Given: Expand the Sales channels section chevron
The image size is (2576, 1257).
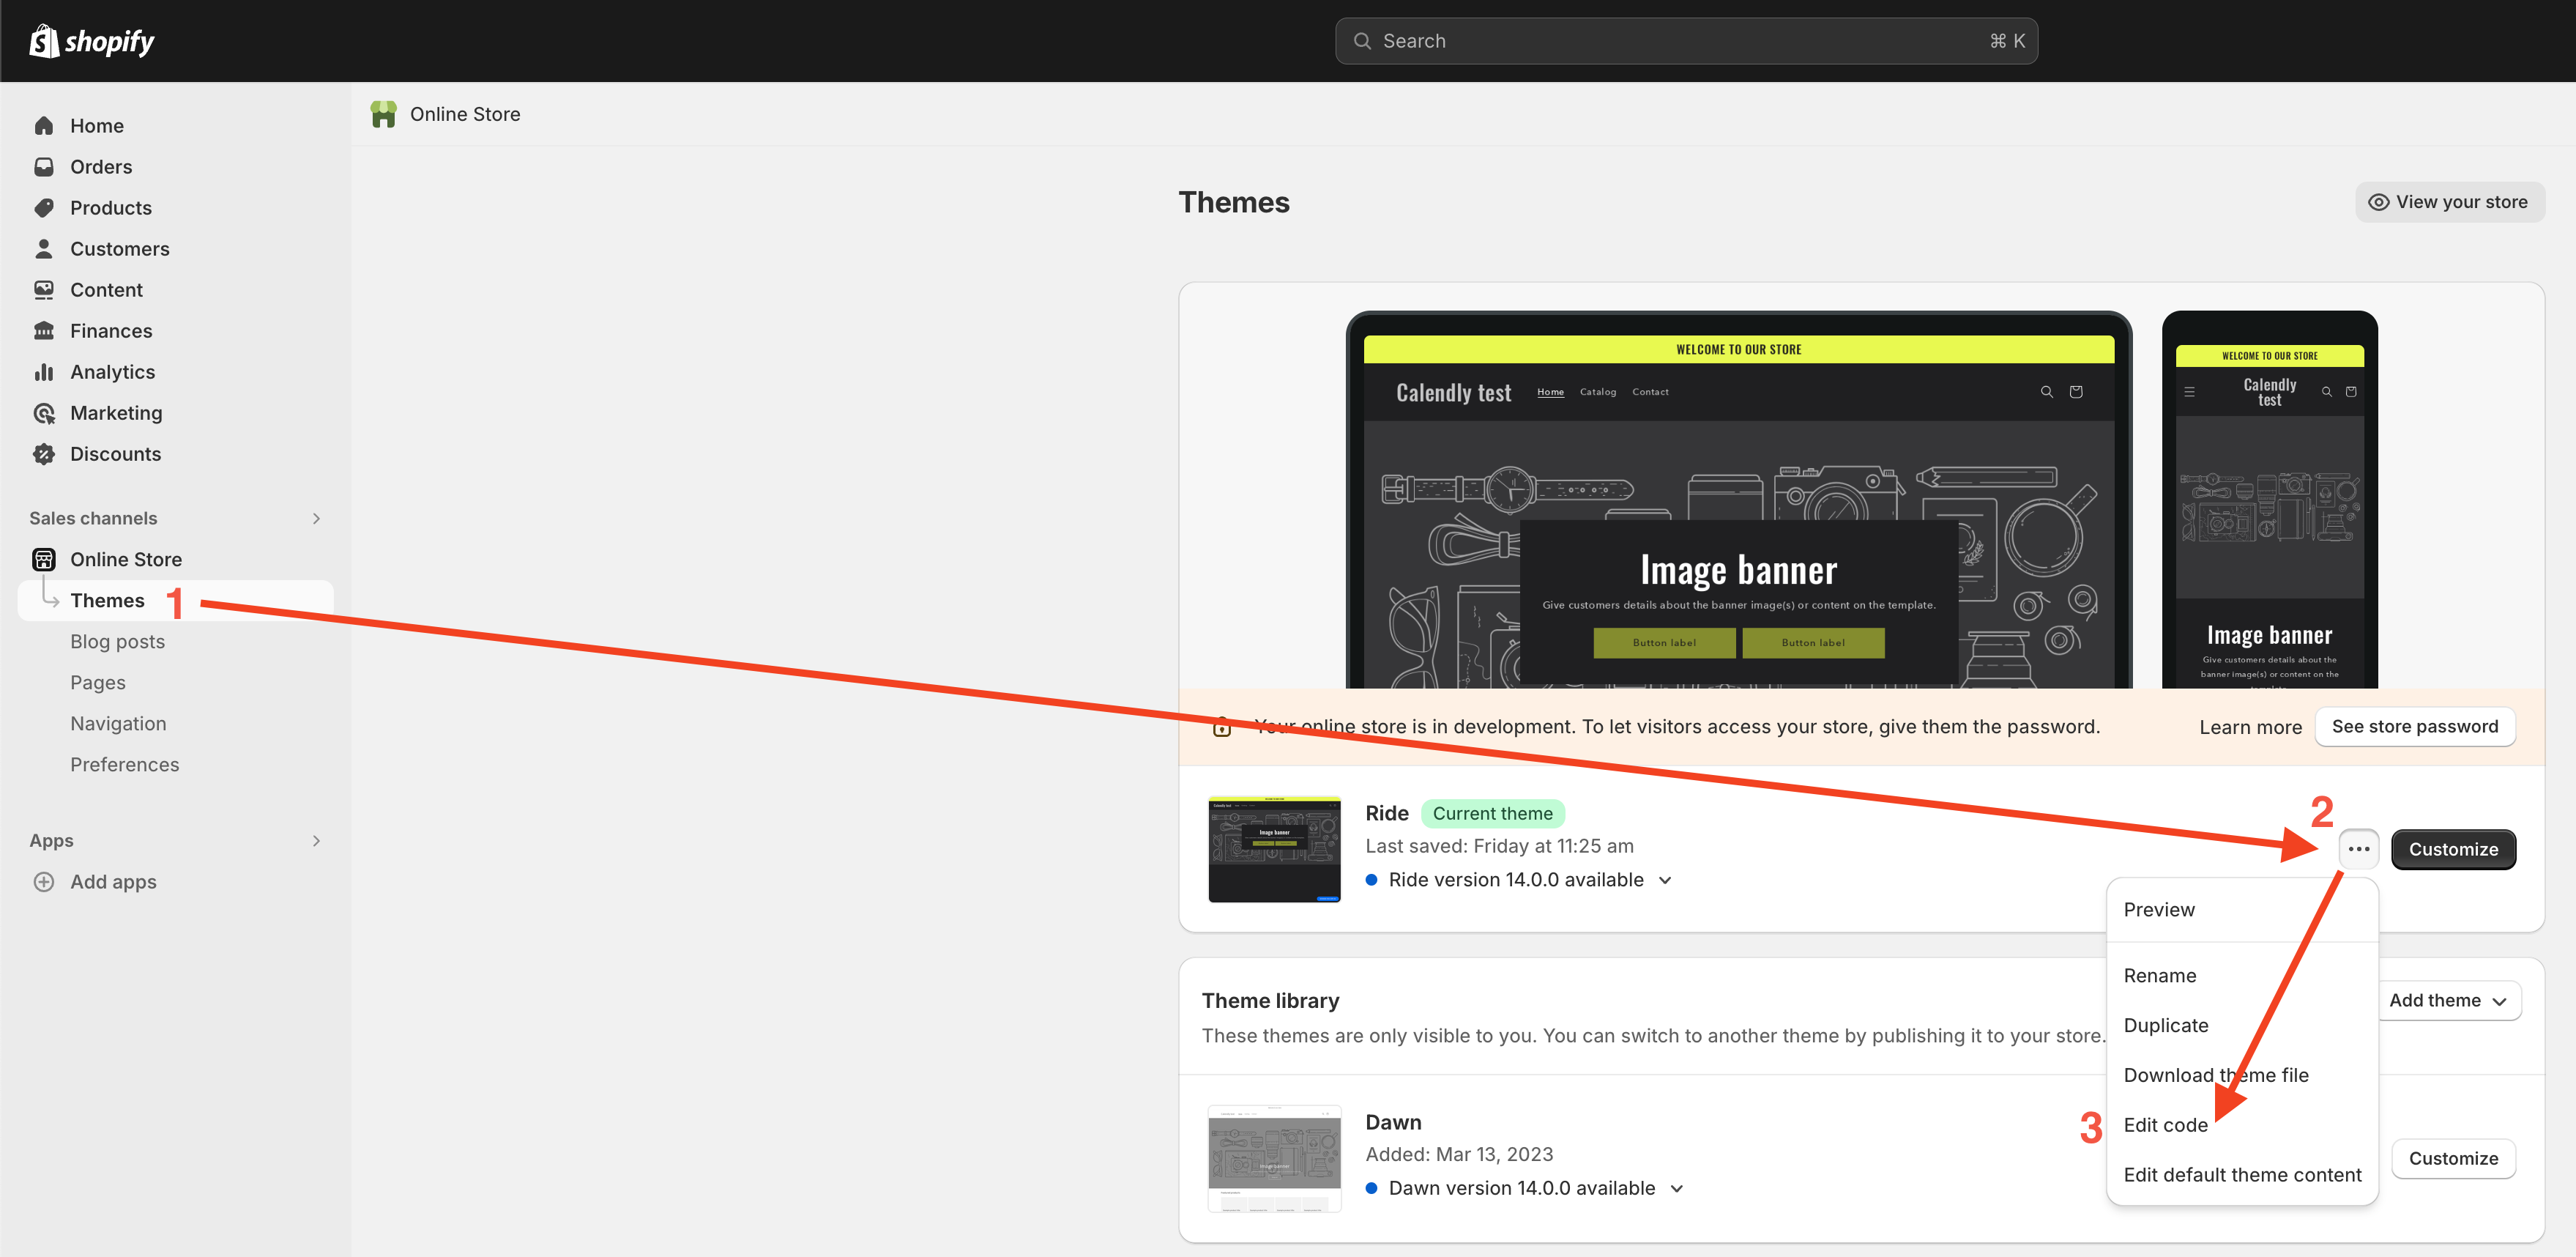Looking at the screenshot, I should 316,518.
